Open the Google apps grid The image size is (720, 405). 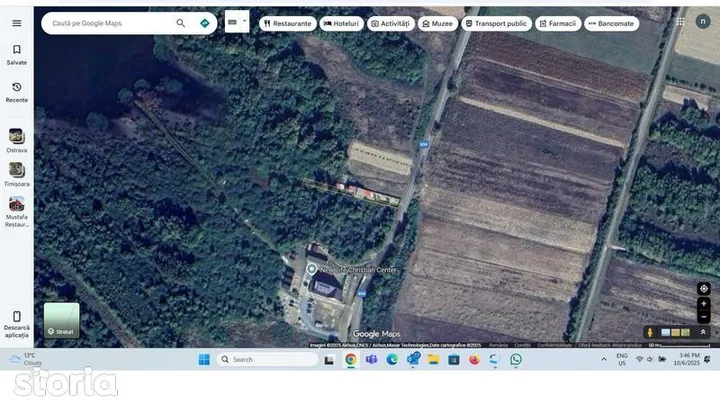pos(681,22)
